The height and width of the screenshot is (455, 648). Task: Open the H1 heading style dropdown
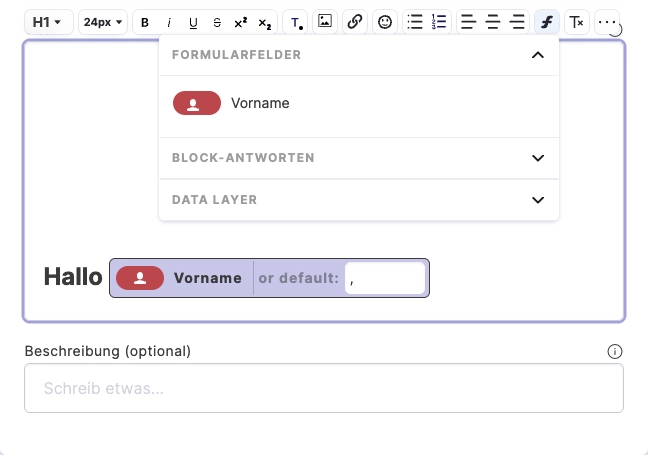(x=48, y=22)
